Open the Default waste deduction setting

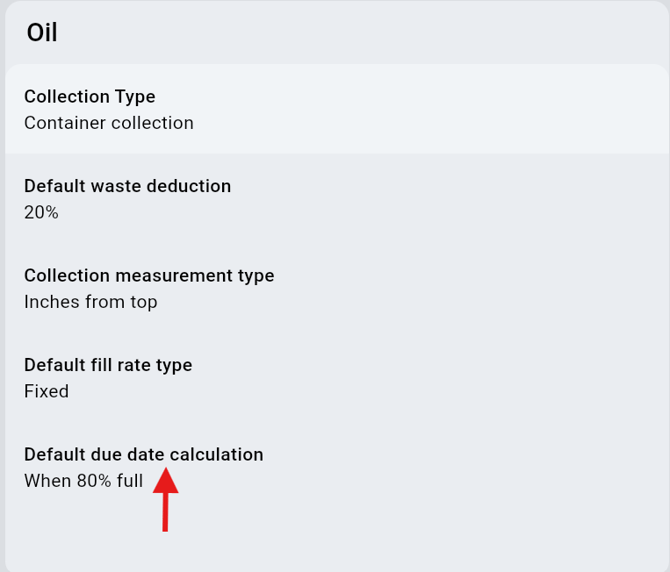tap(127, 186)
